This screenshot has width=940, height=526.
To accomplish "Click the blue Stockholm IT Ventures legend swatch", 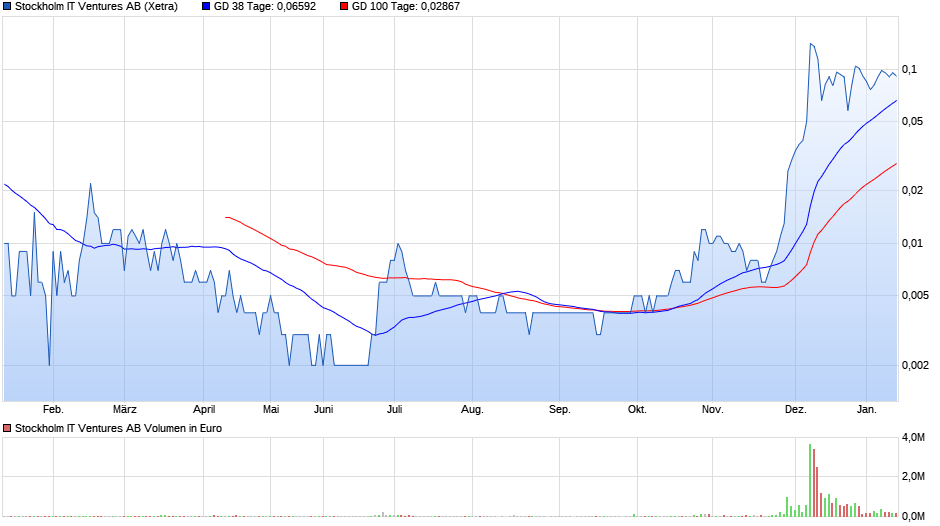I will pos(7,7).
